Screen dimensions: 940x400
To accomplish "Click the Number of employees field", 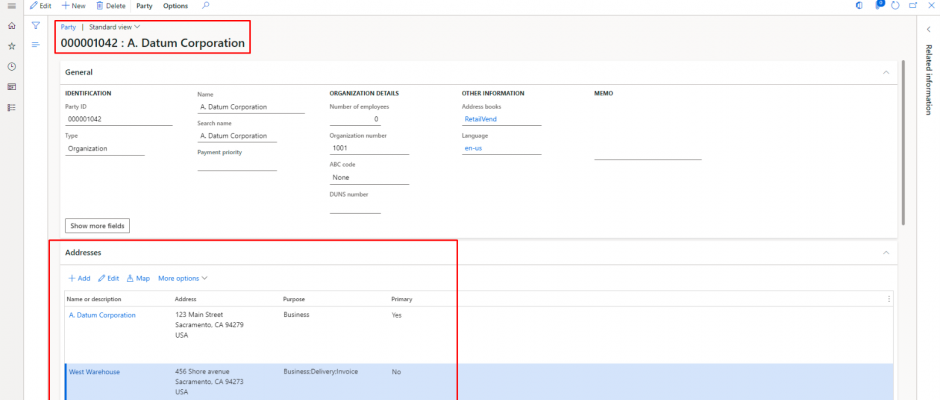I will pyautogui.click(x=355, y=119).
